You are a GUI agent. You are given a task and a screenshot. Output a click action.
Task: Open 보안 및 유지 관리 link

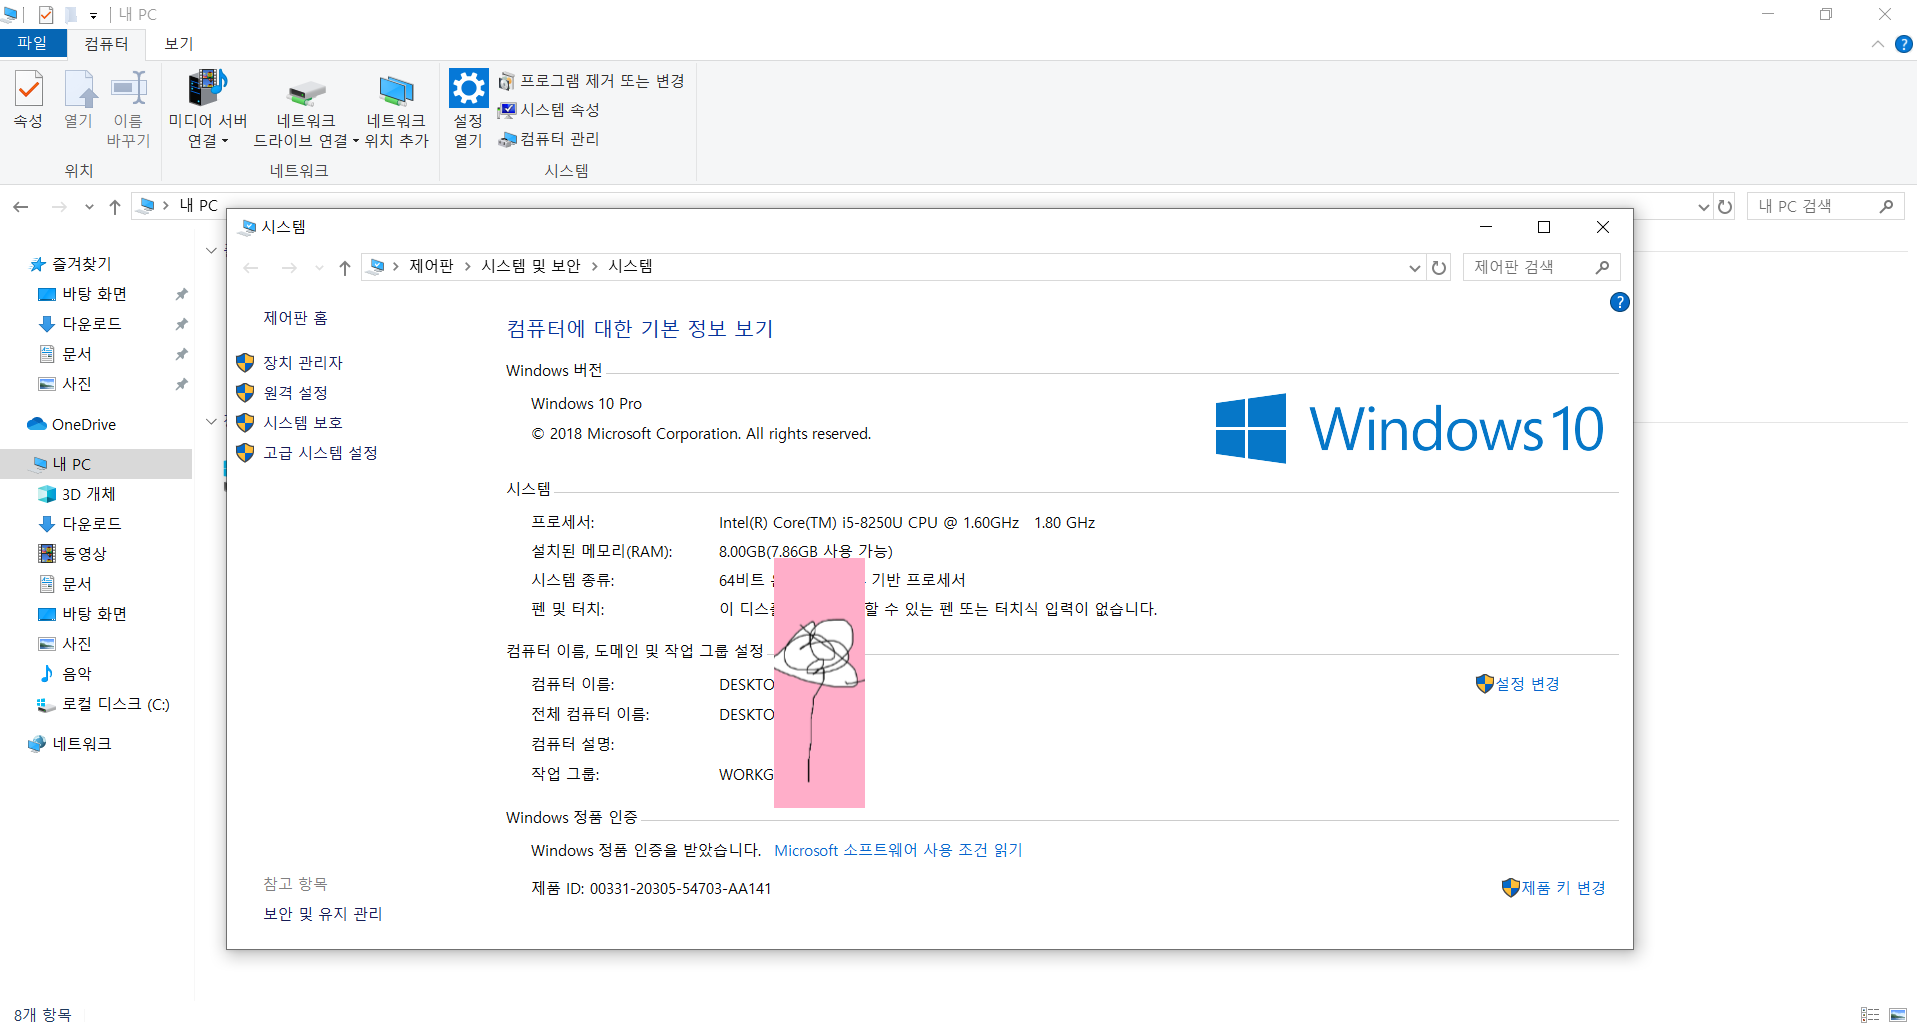click(x=322, y=914)
